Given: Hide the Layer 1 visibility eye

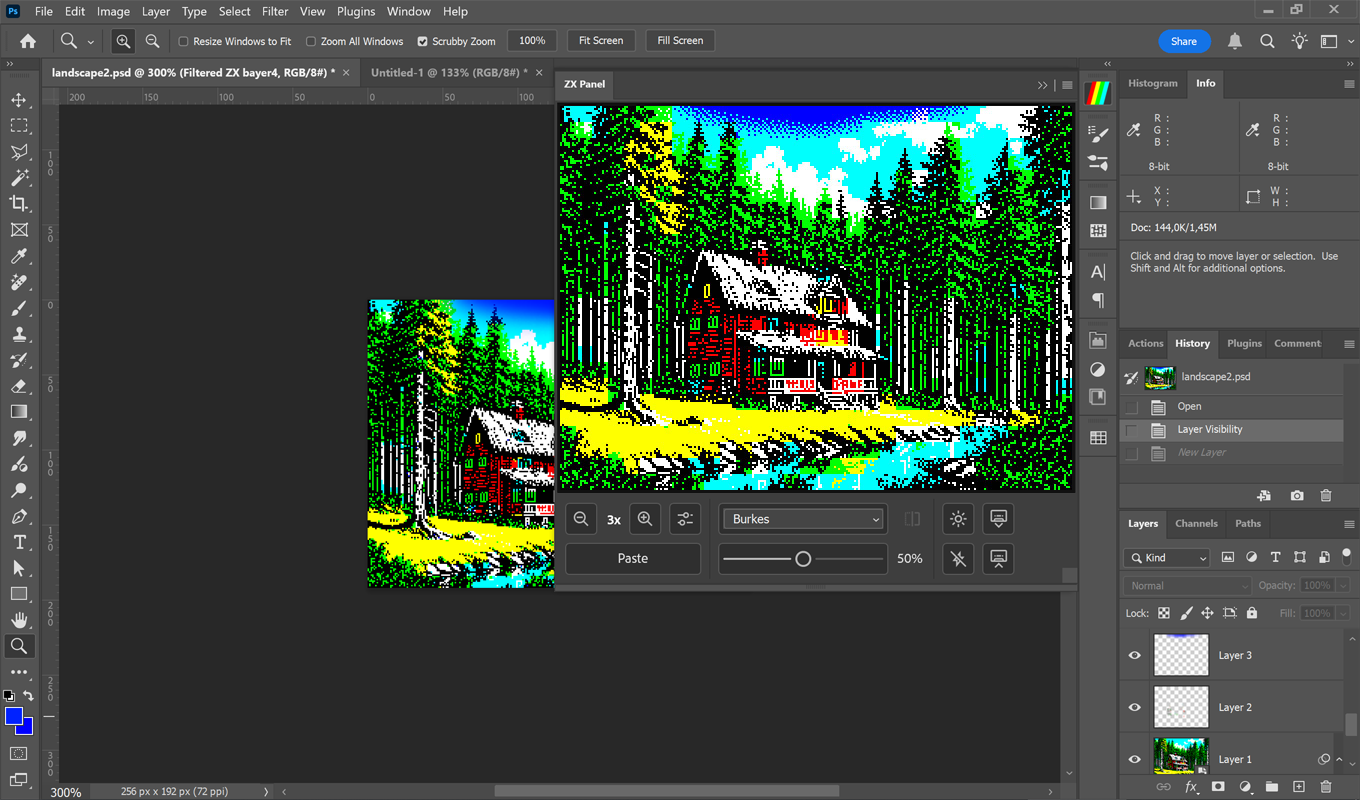Looking at the screenshot, I should coord(1134,759).
